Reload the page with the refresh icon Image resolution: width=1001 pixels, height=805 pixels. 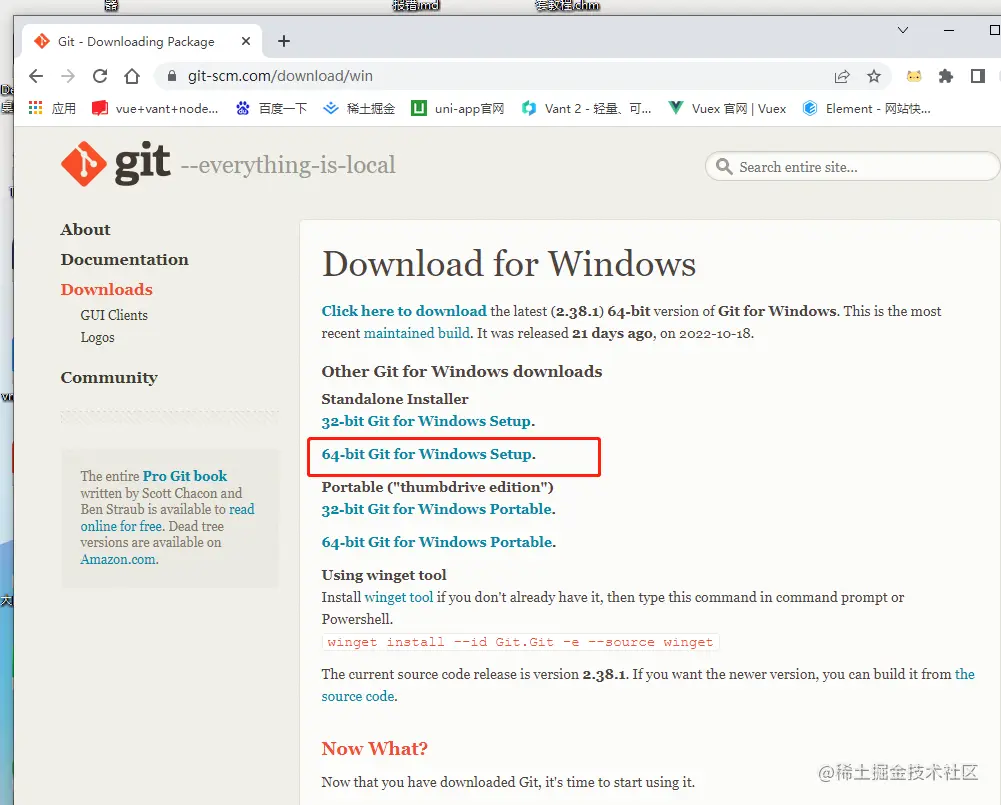(100, 76)
